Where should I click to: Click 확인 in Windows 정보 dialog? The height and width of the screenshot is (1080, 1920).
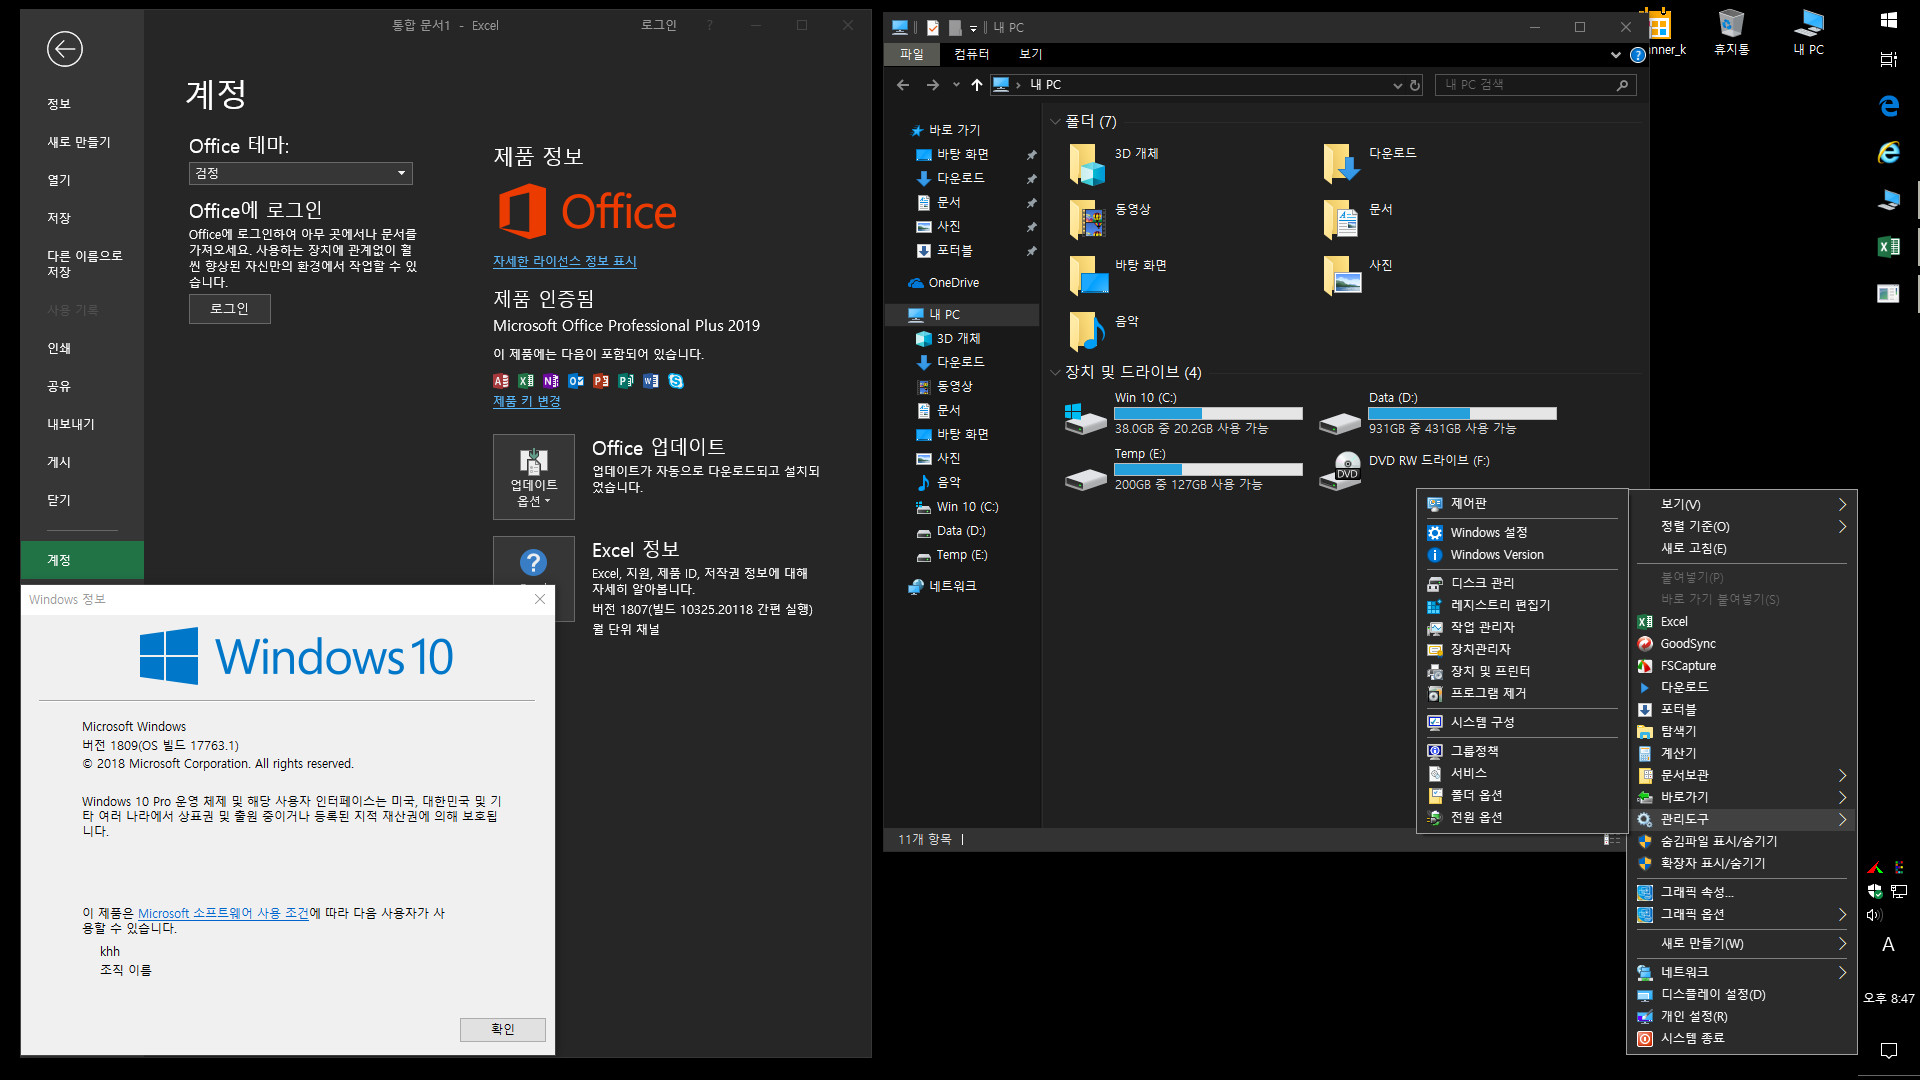[x=502, y=1029]
